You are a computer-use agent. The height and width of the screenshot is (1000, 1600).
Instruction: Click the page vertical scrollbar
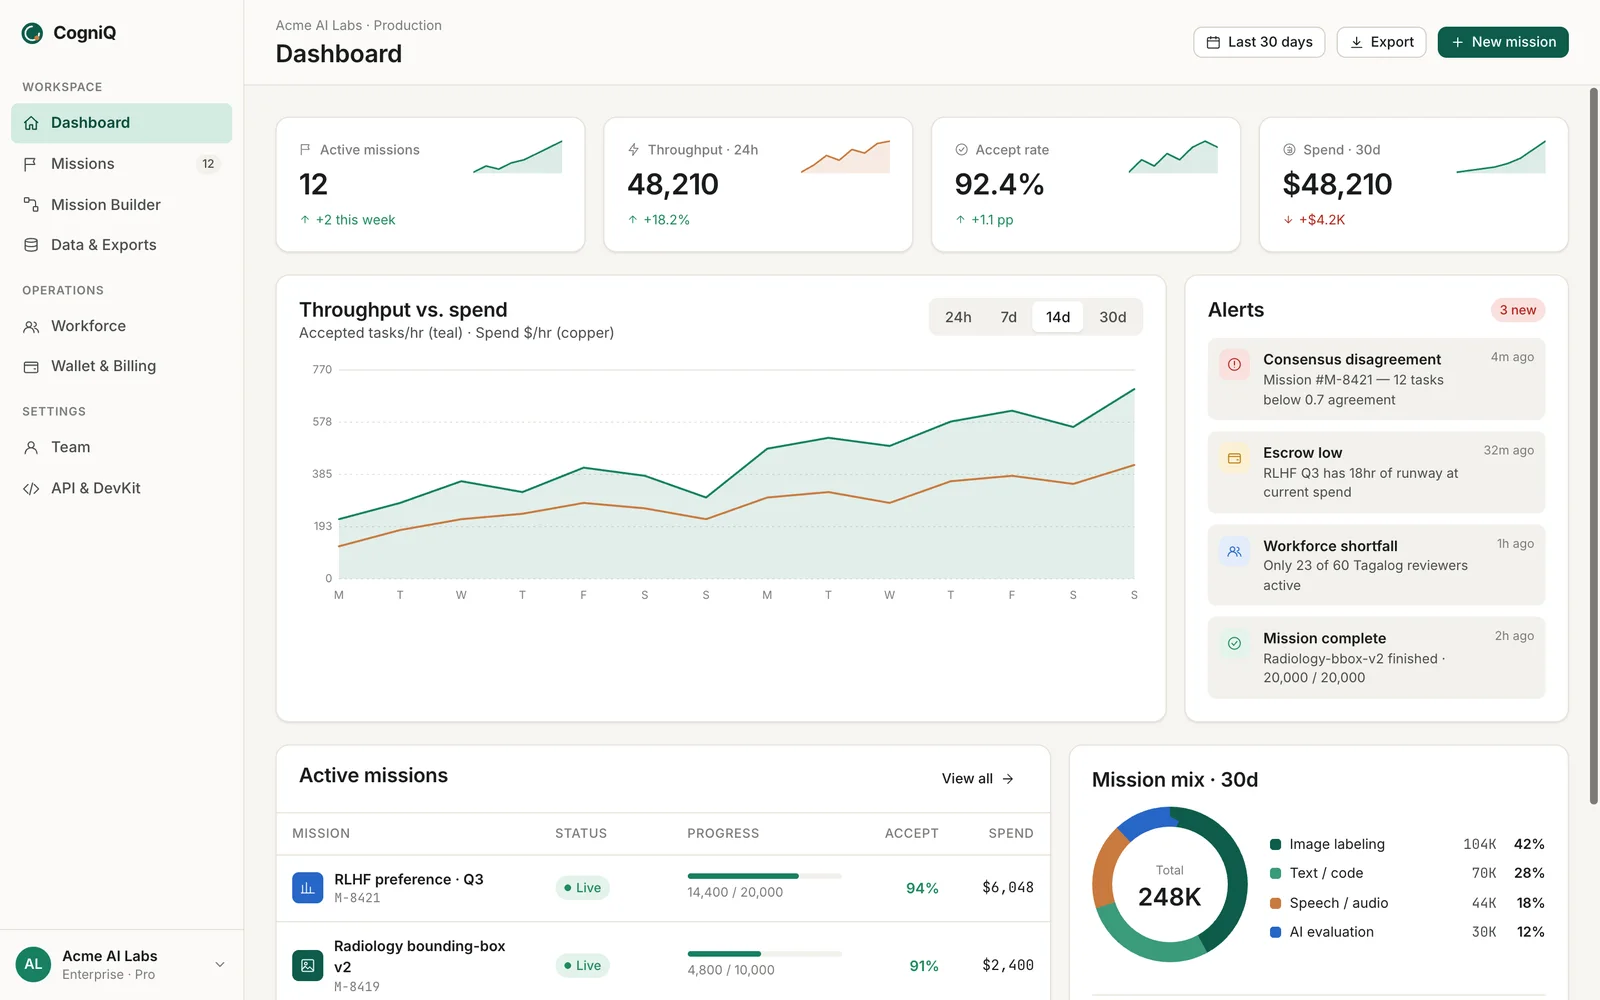pyautogui.click(x=1594, y=446)
